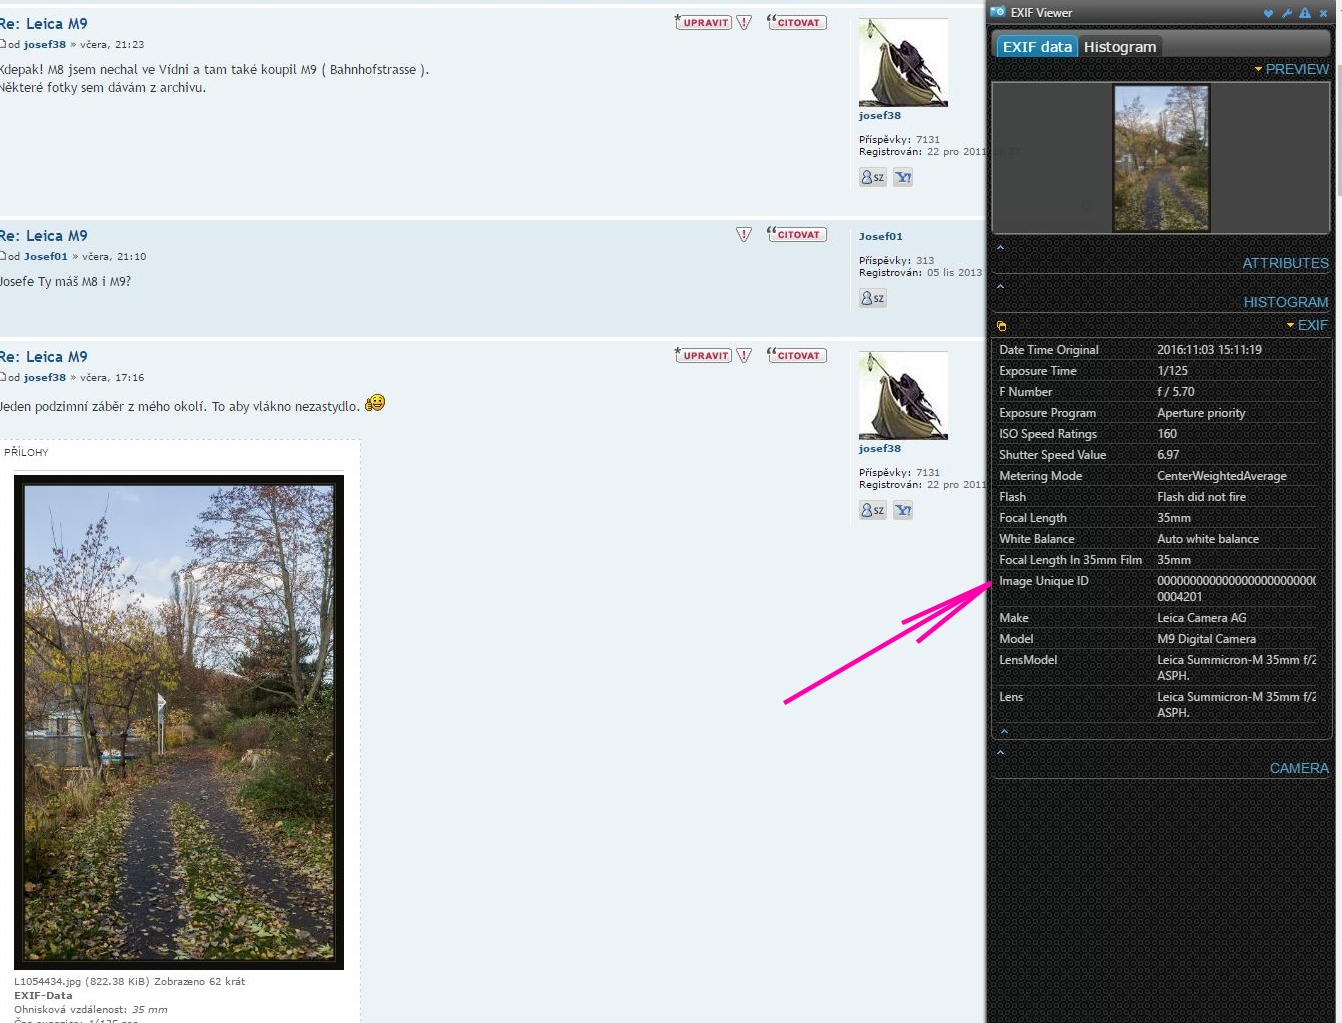The width and height of the screenshot is (1342, 1023).
Task: Select the EXIF data tab
Action: click(1037, 47)
